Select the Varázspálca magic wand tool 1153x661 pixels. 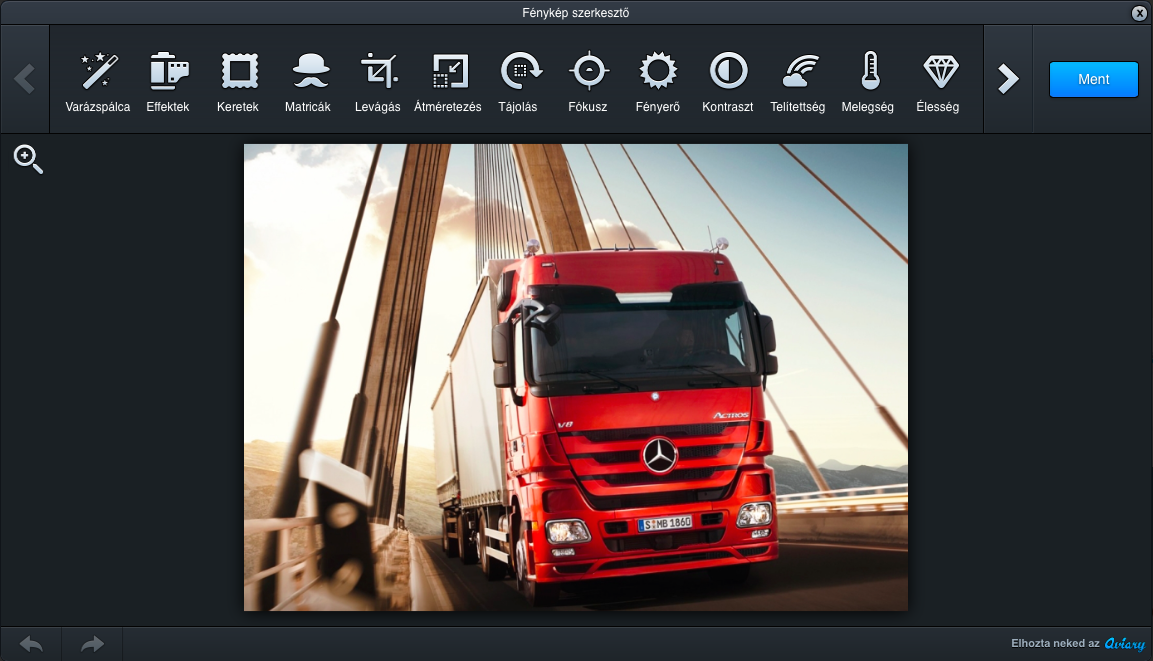pyautogui.click(x=98, y=82)
